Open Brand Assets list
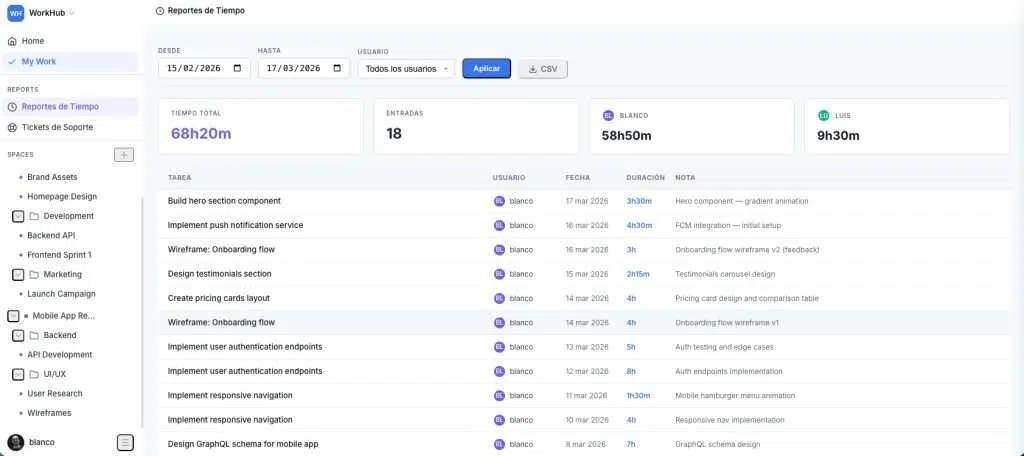Viewport: 1024px width, 456px height. click(52, 177)
